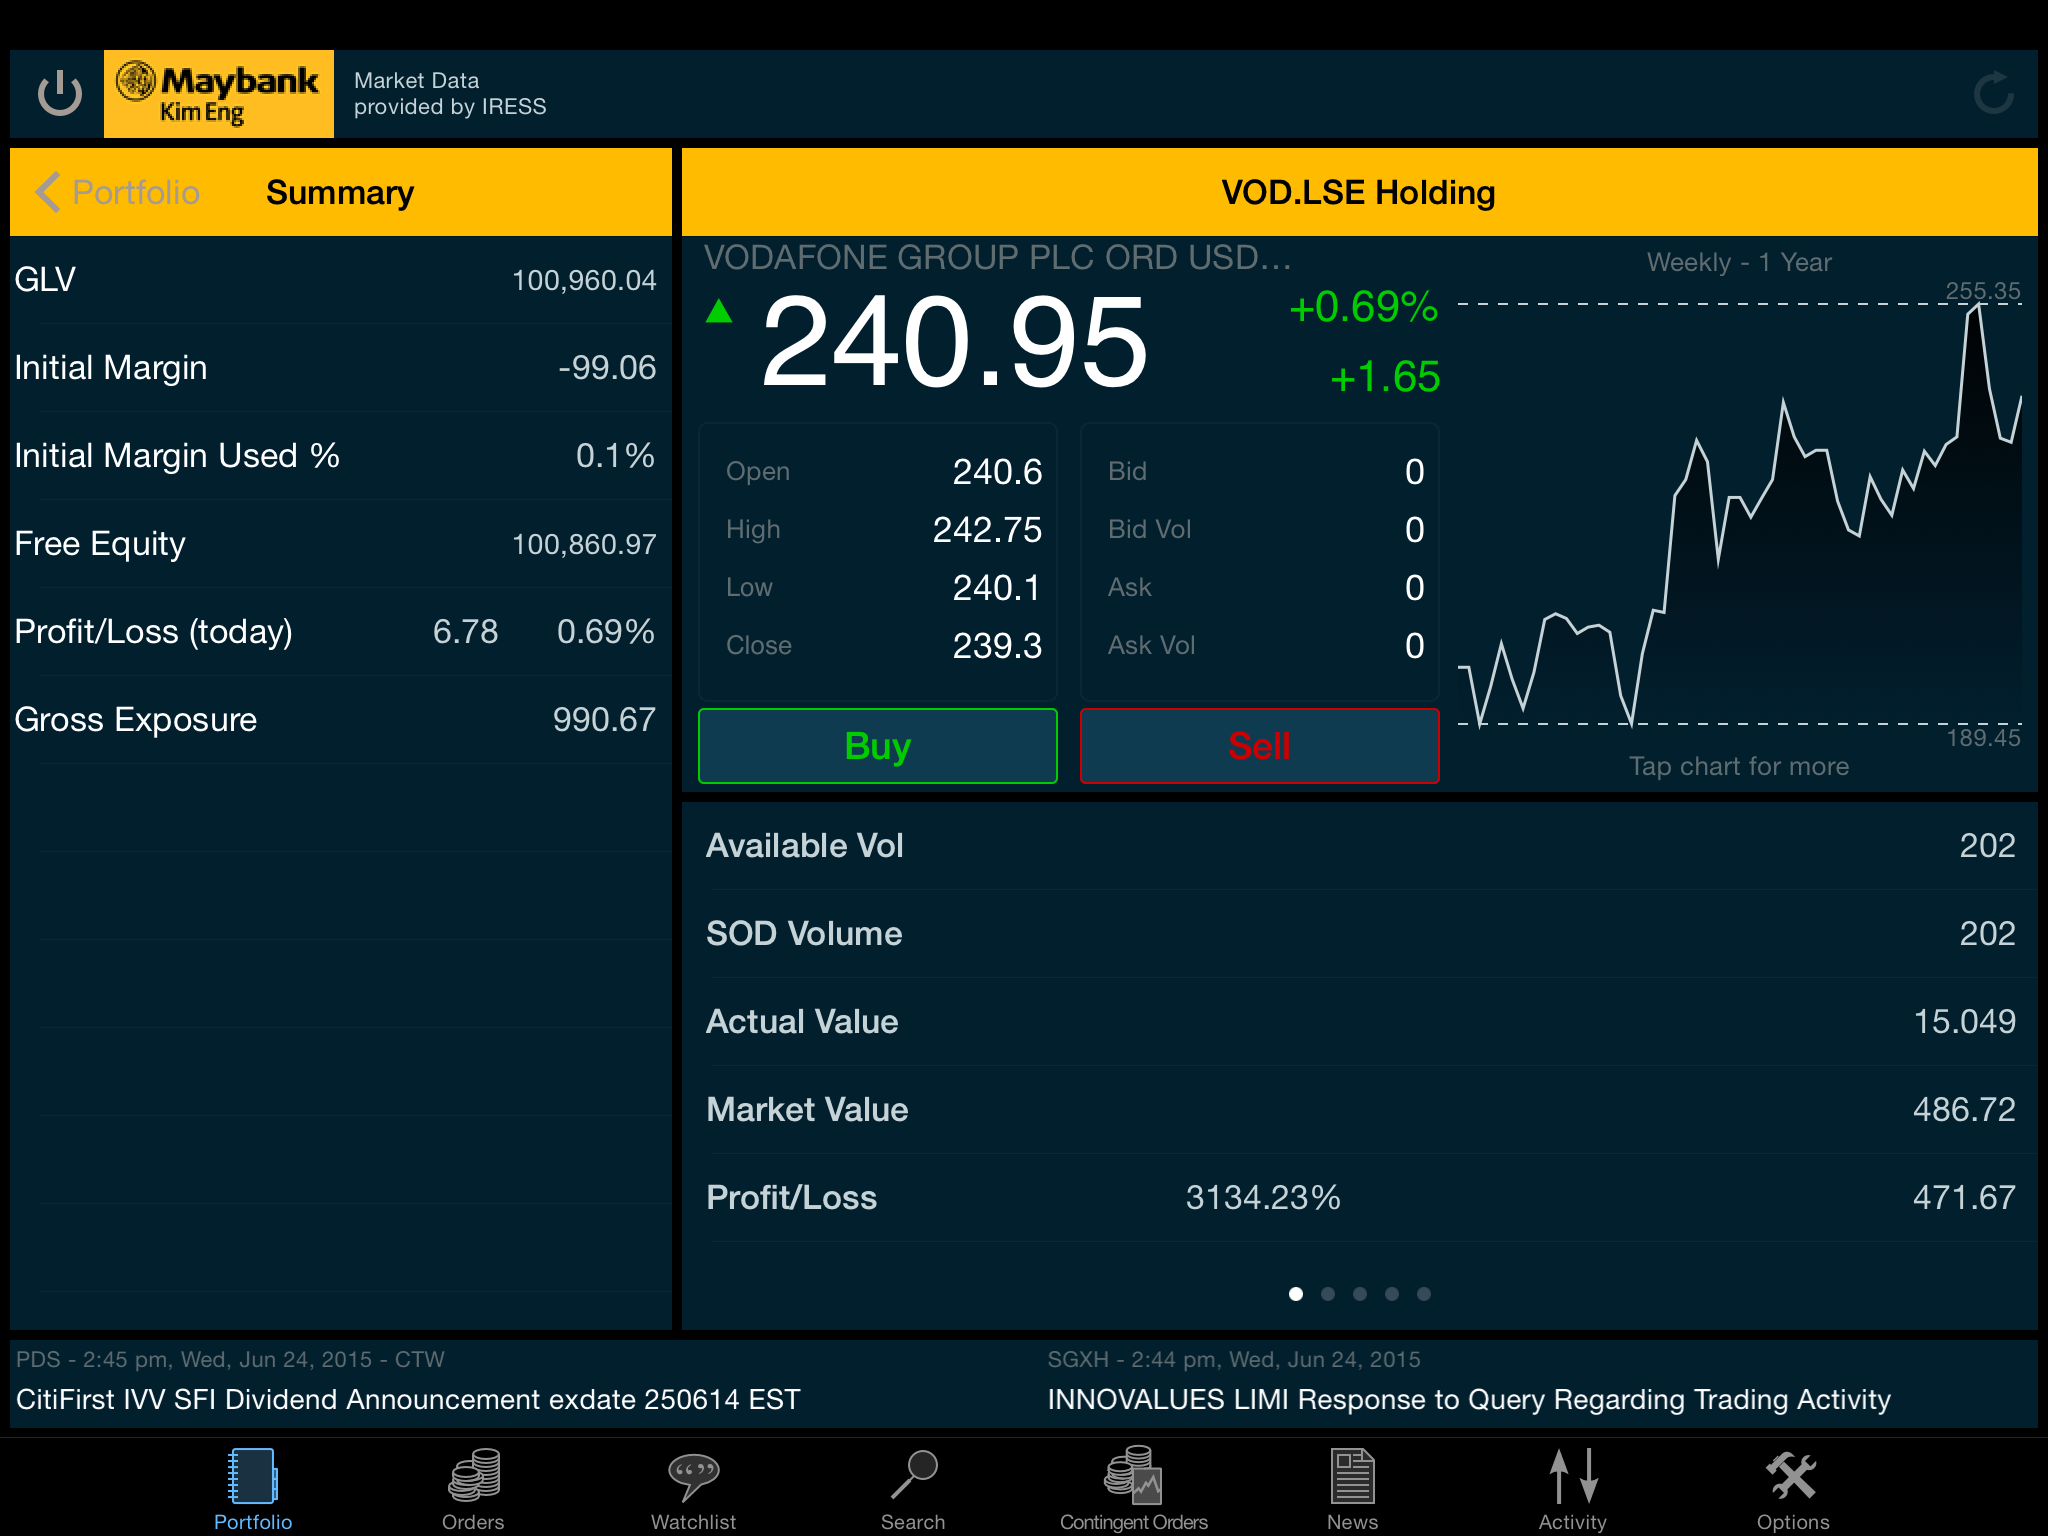Tap the Bid Vol value row
The height and width of the screenshot is (1536, 2048).
pos(1265,530)
